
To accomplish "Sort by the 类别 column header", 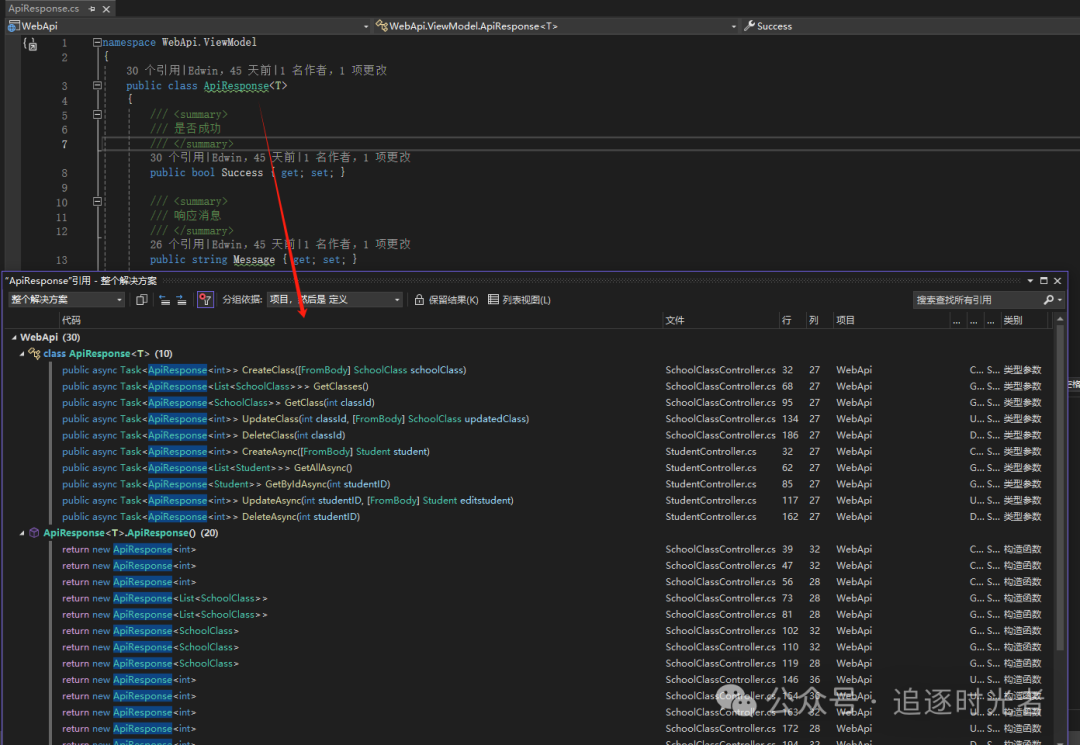I will pyautogui.click(x=1012, y=320).
